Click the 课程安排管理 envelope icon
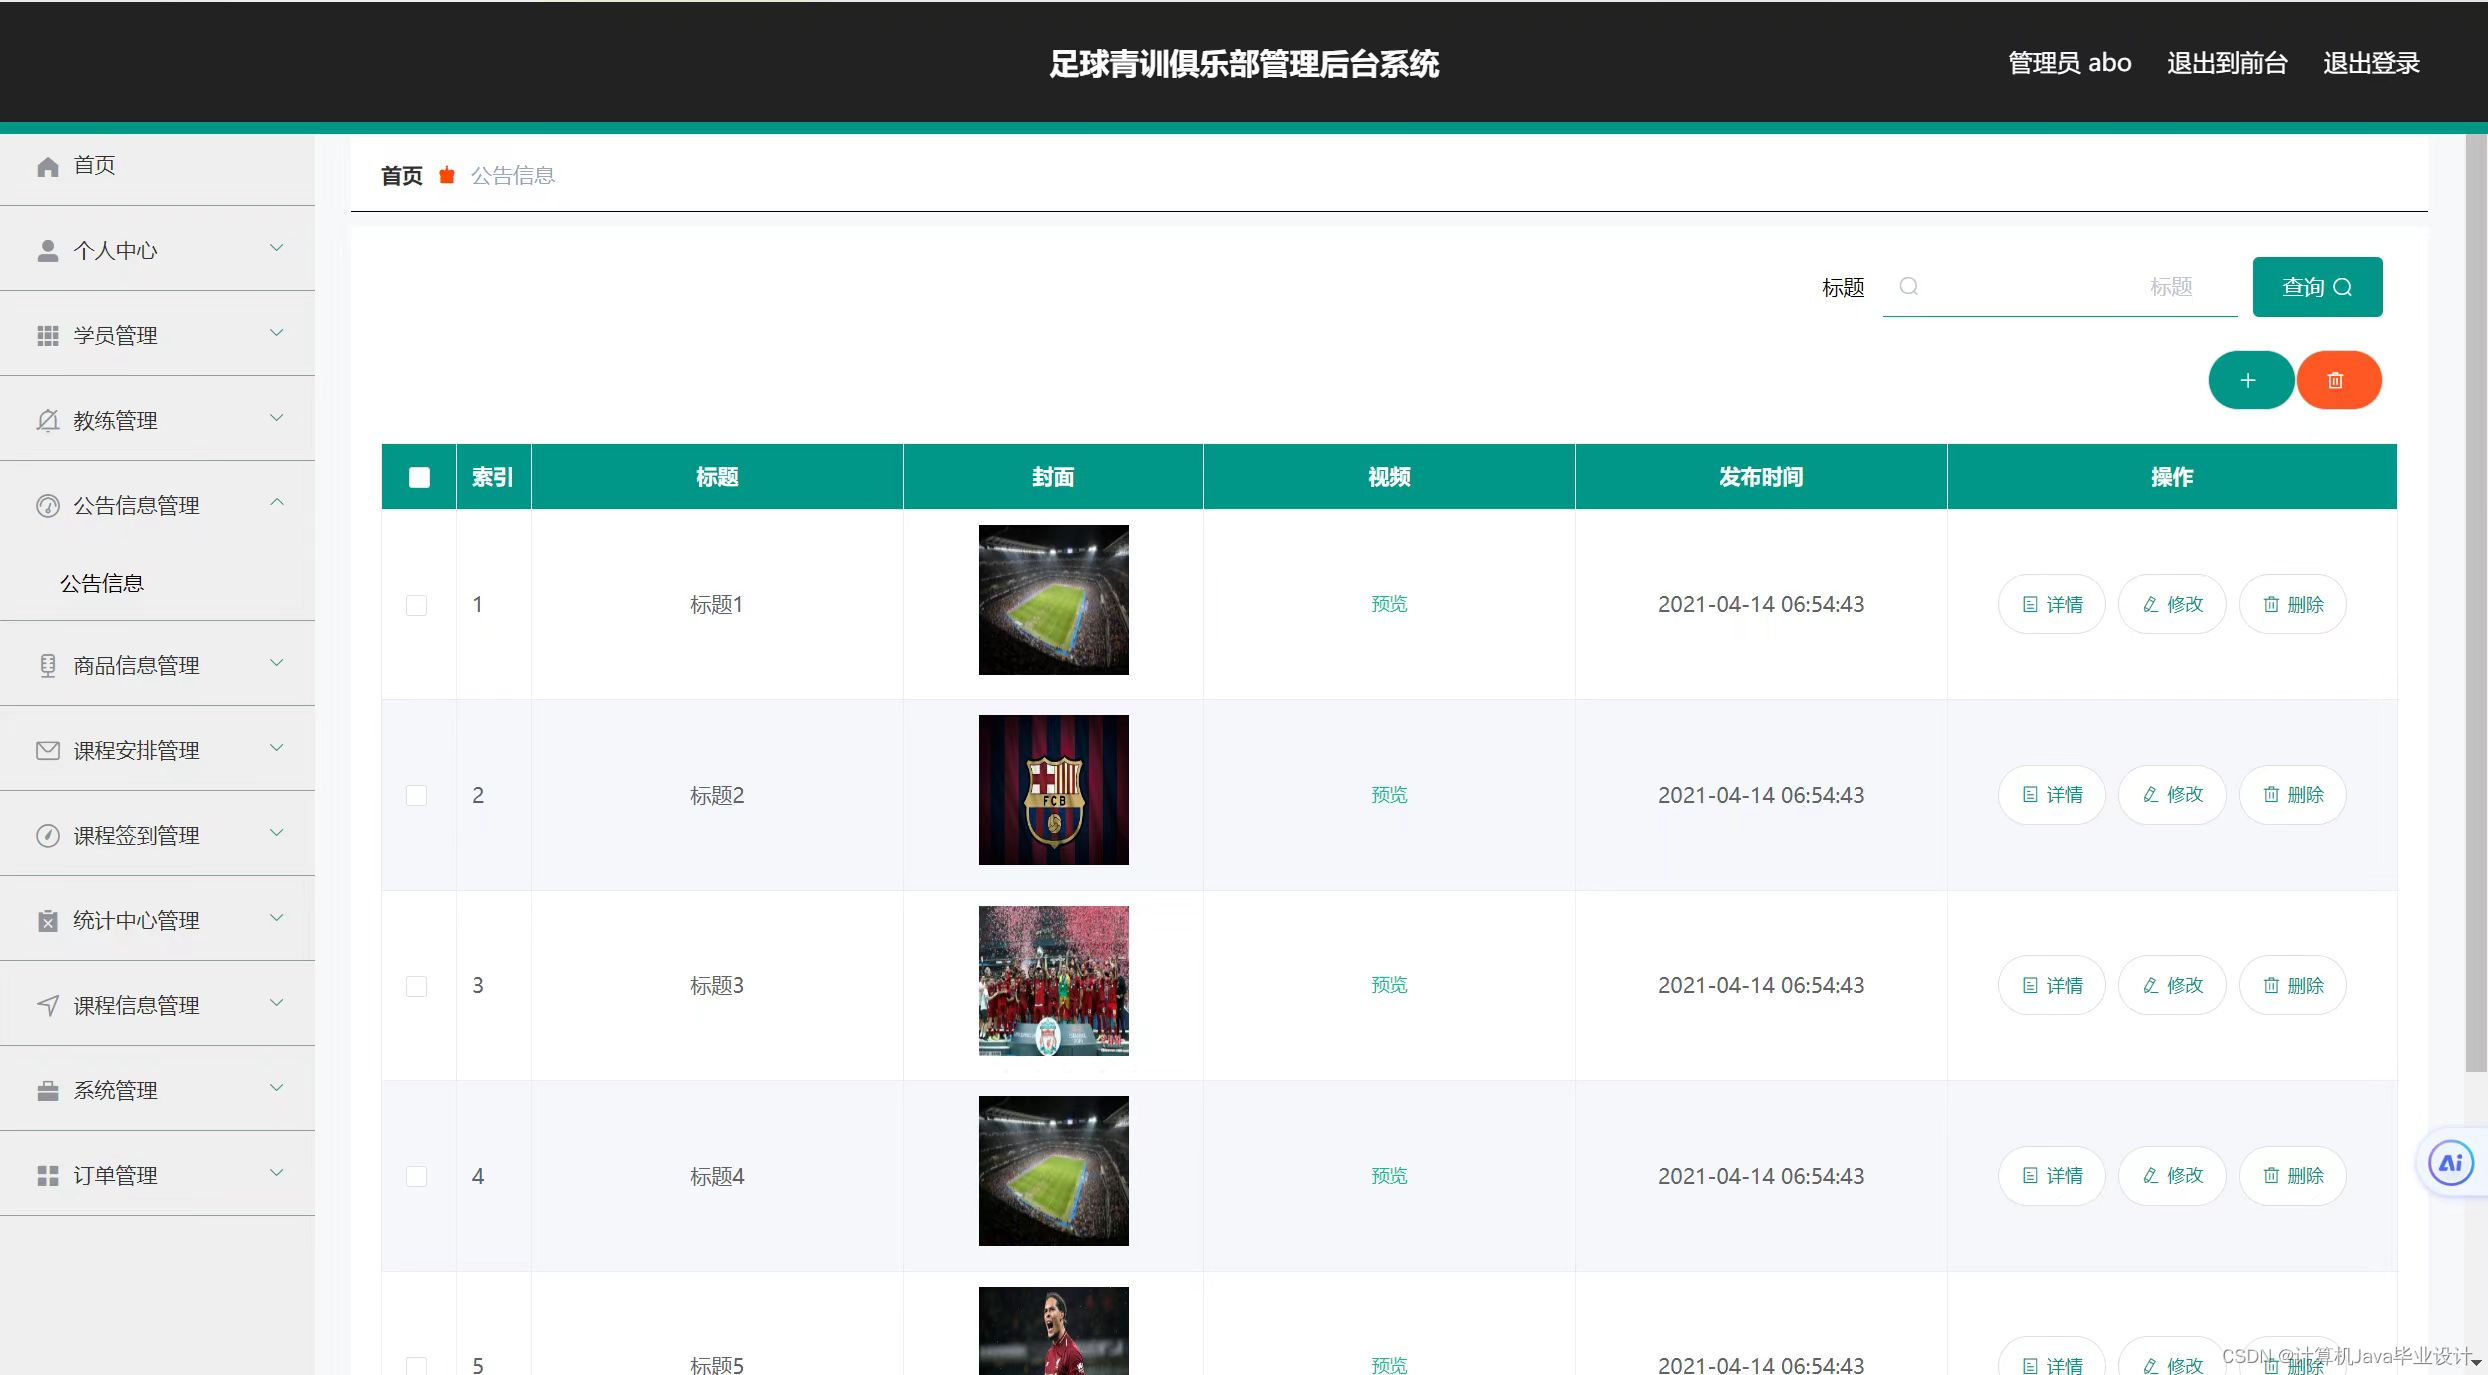This screenshot has height=1375, width=2488. (x=47, y=750)
